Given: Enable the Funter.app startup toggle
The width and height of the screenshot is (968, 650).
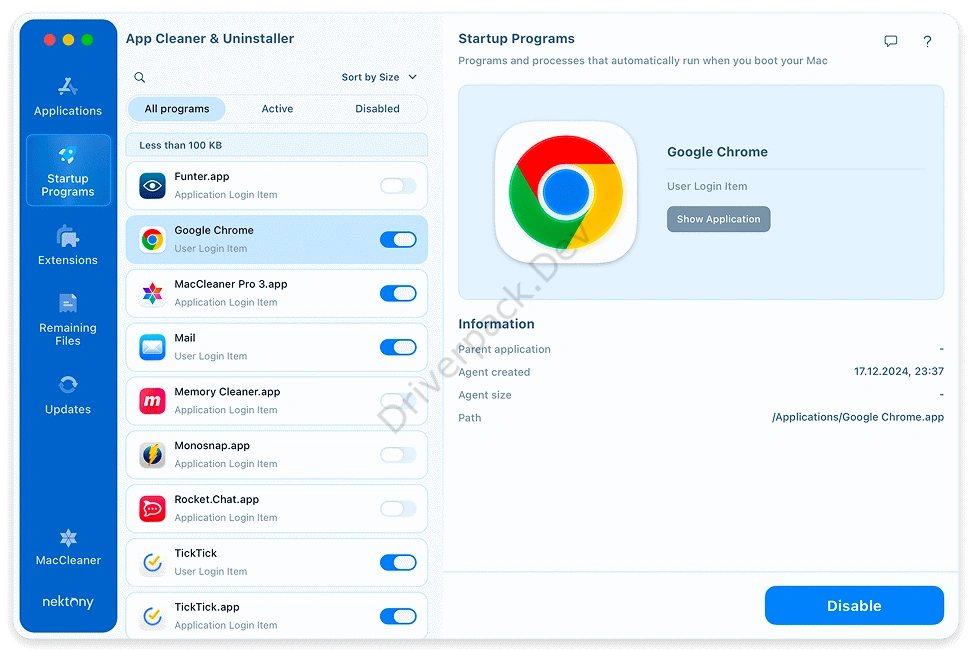Looking at the screenshot, I should pyautogui.click(x=398, y=186).
